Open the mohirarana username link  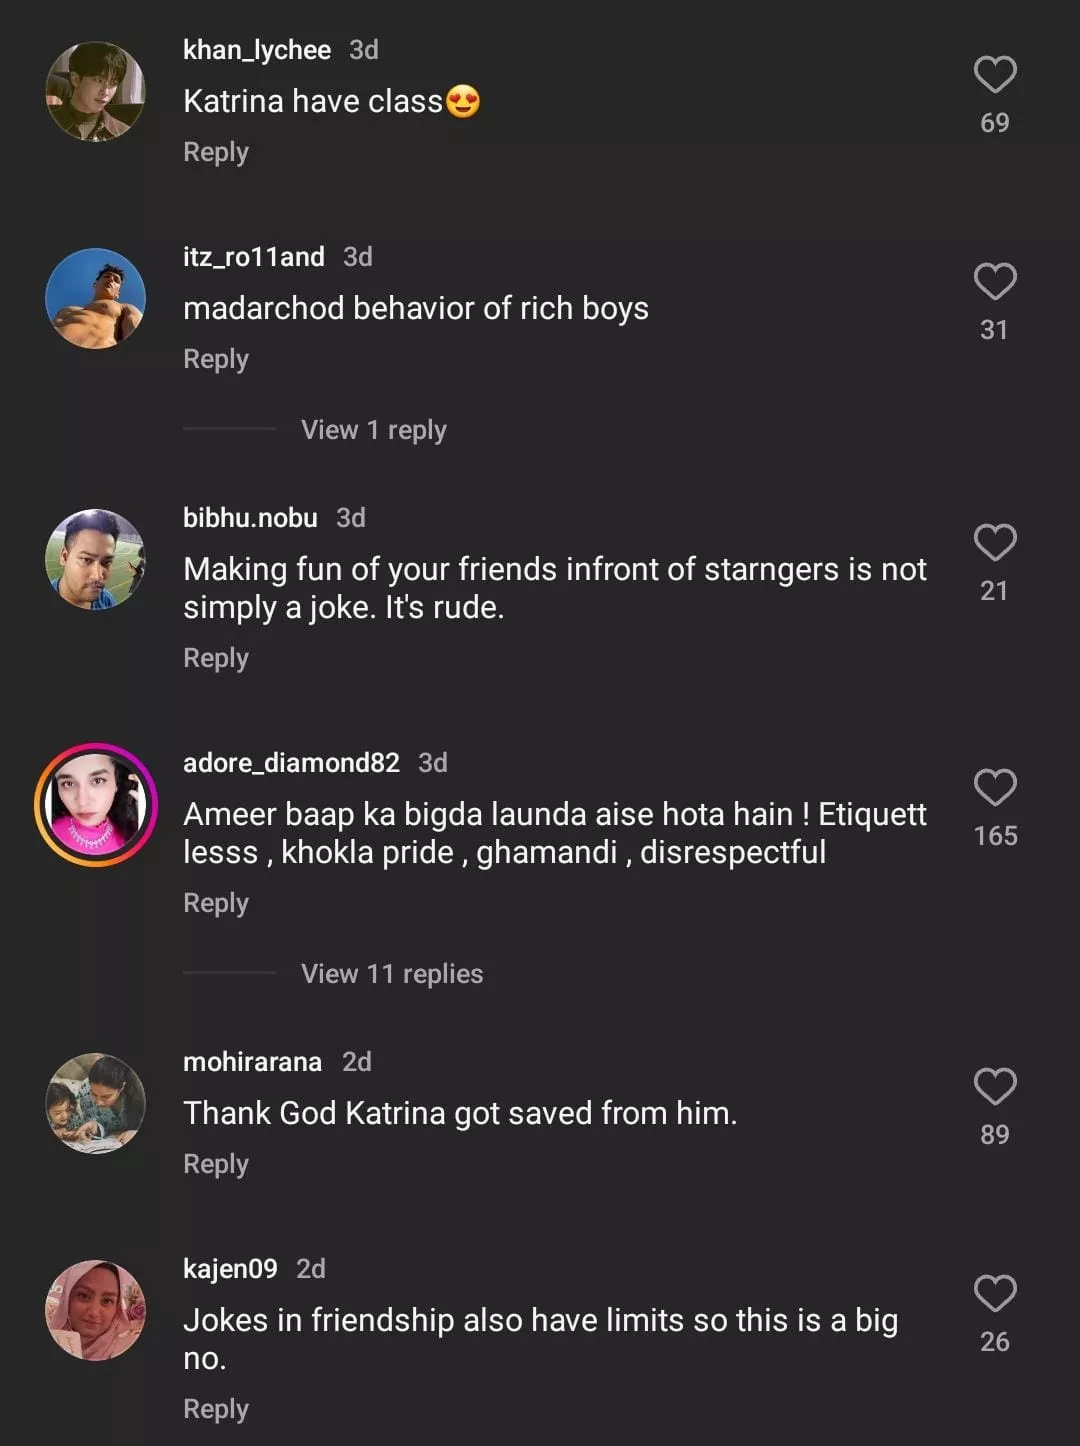point(252,1062)
